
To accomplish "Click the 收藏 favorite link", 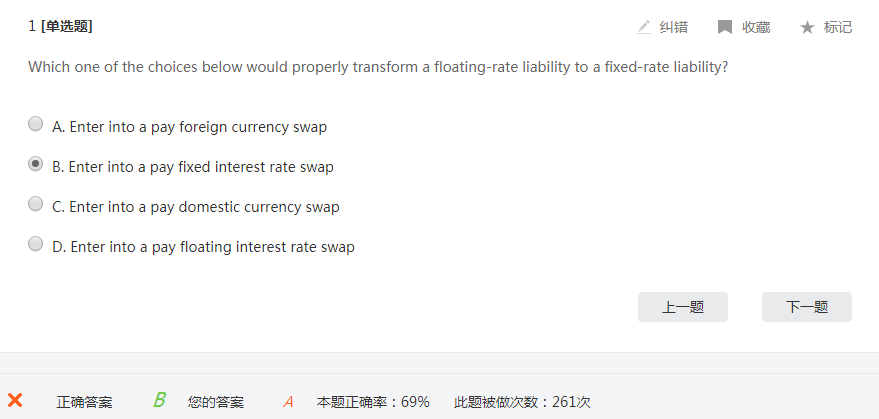I will [x=756, y=27].
